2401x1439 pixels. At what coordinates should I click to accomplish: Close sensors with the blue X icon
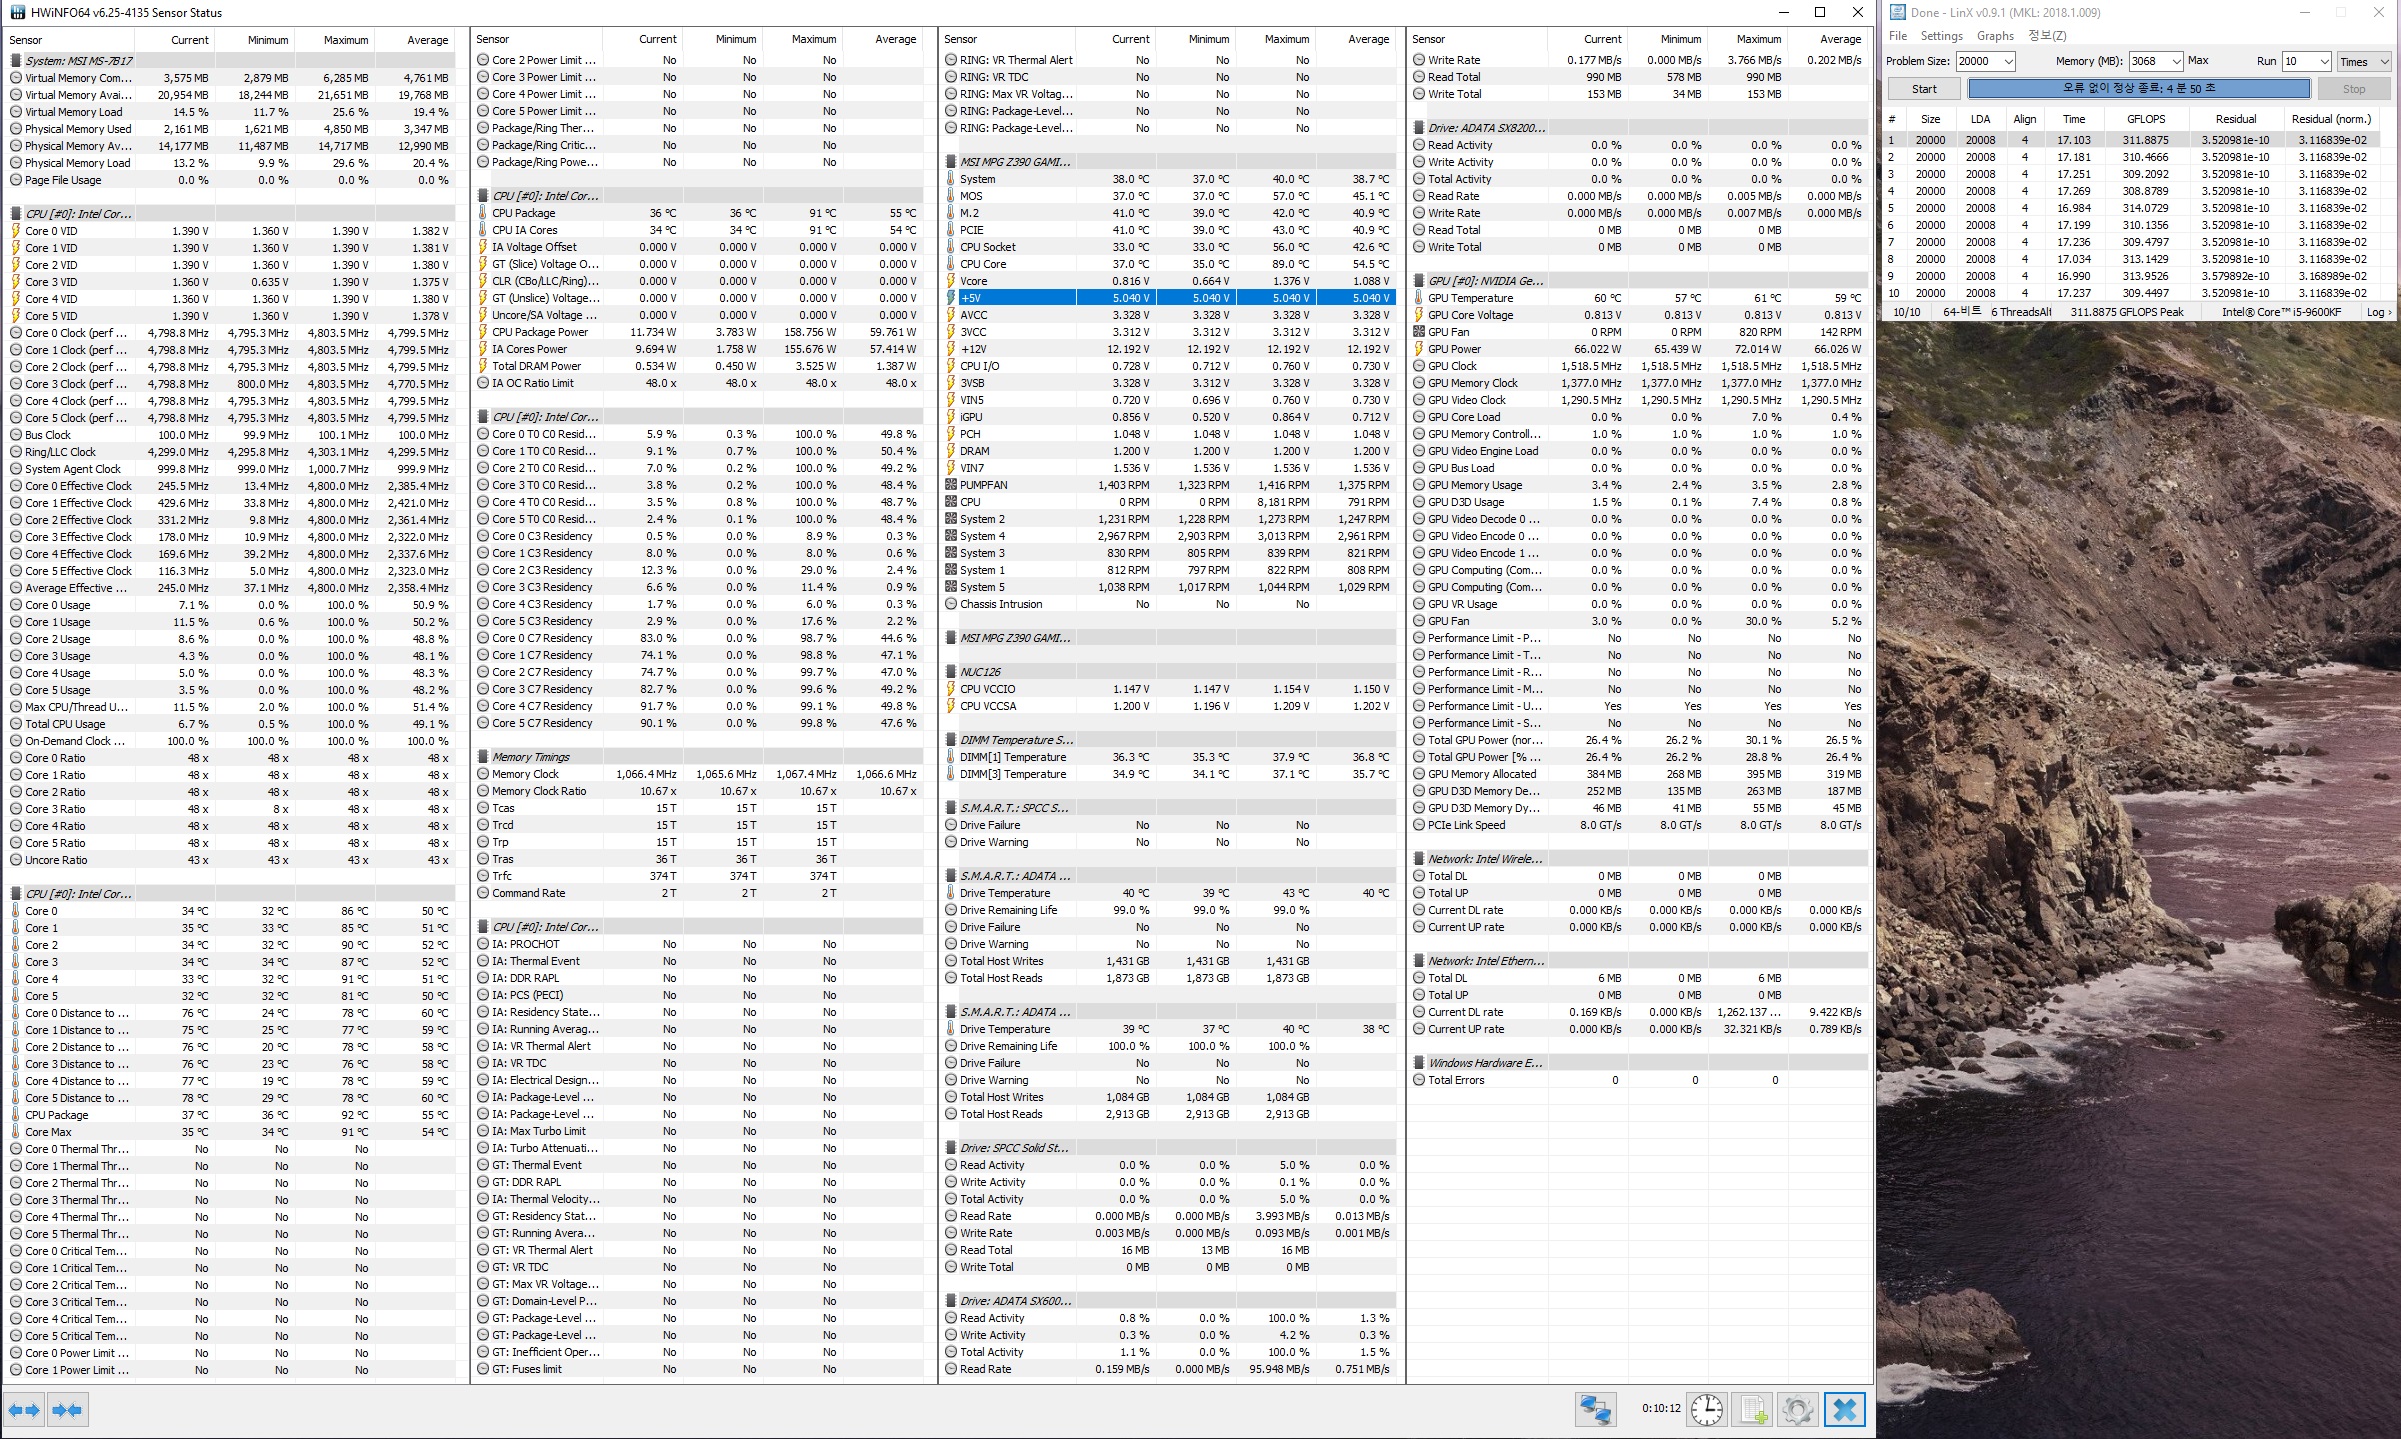point(1845,1410)
